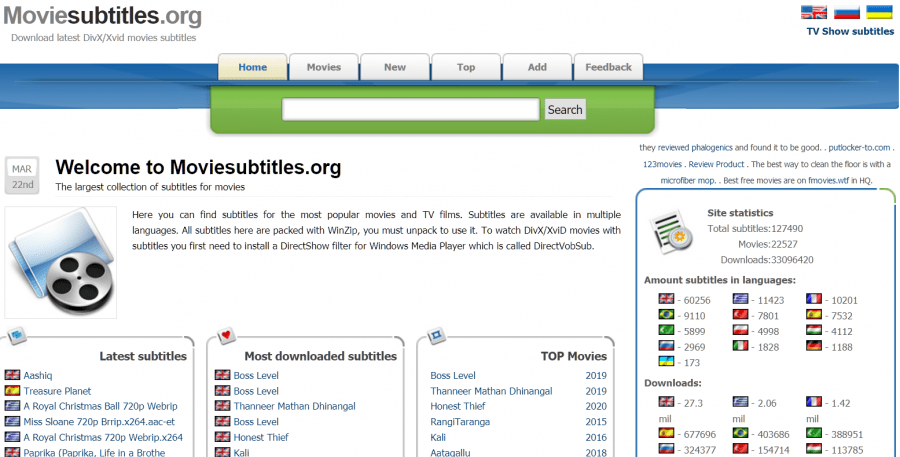Viewport: 900px width, 457px height.
Task: Click the heart icon above Most downloaded subtitles
Action: (x=226, y=335)
